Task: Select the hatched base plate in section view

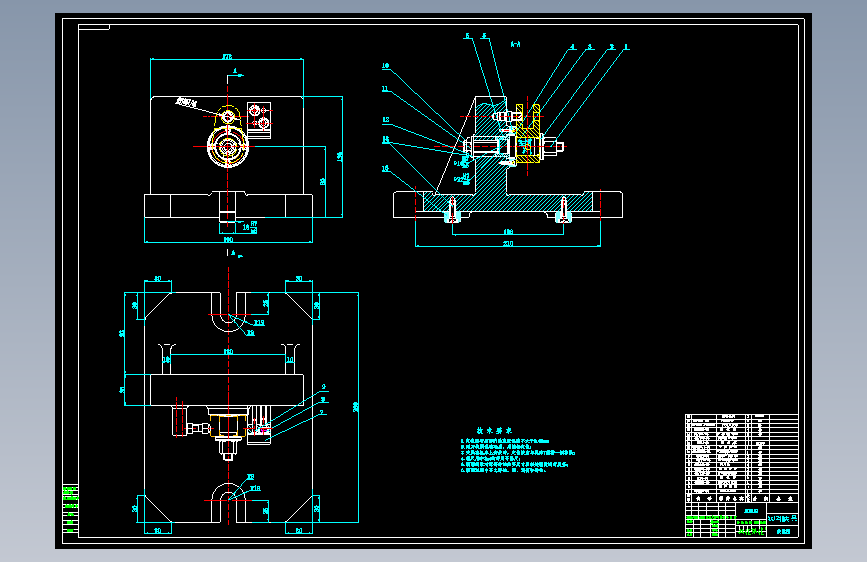Action: coord(508,201)
